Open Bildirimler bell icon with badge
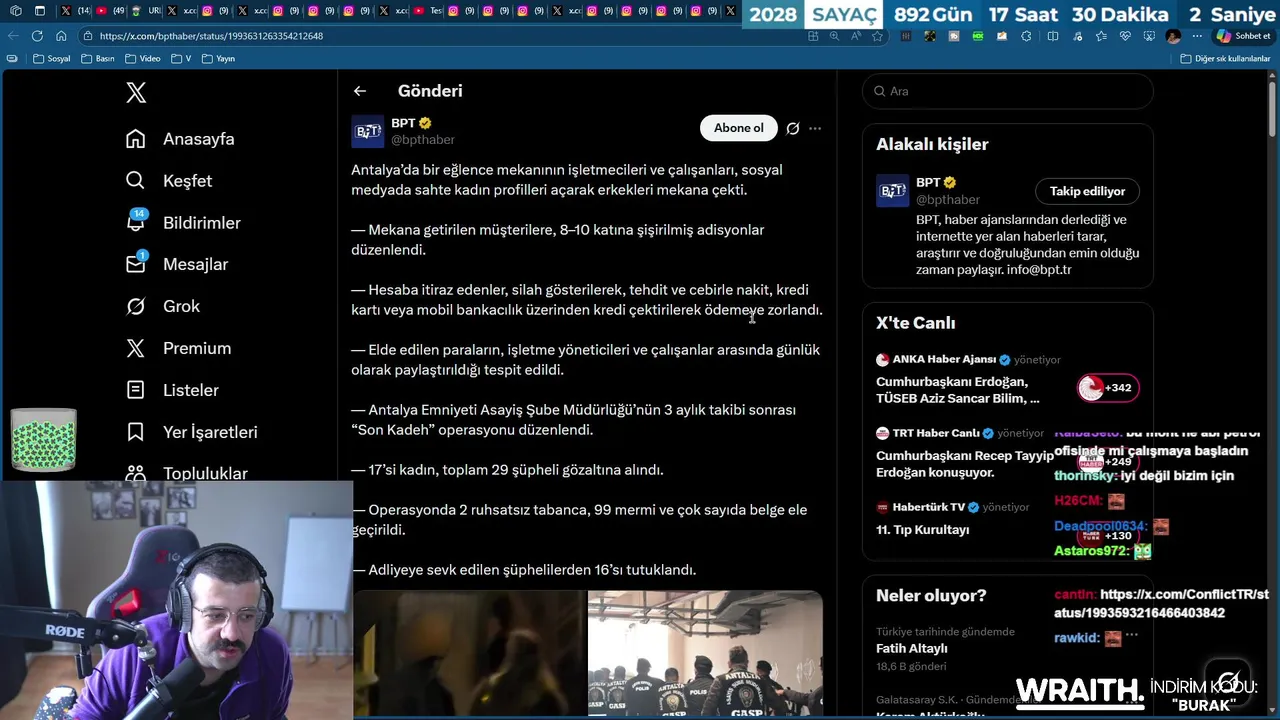Image resolution: width=1280 pixels, height=720 pixels. 136,222
